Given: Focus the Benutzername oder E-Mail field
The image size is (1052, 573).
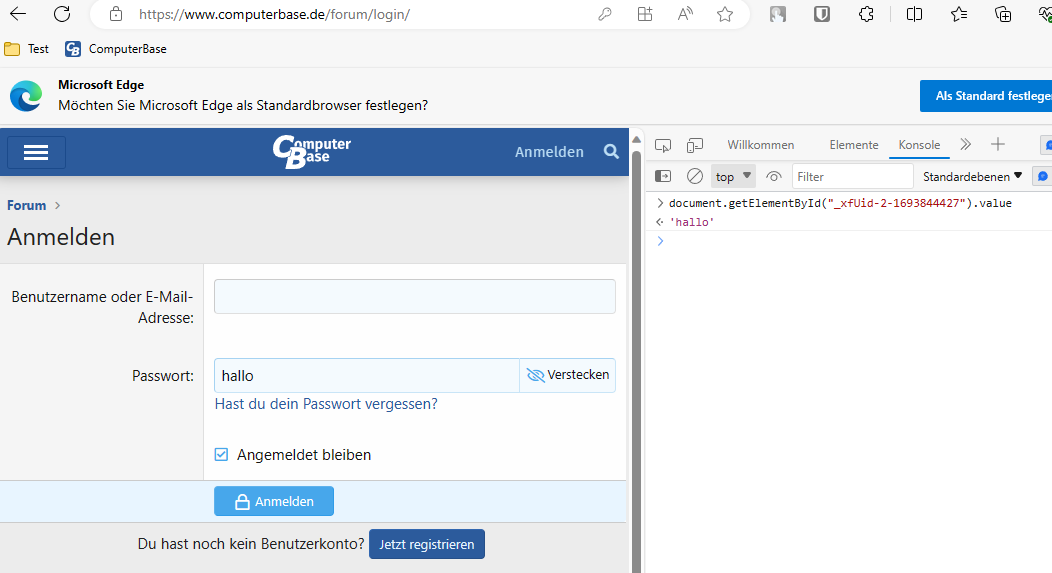Looking at the screenshot, I should pyautogui.click(x=415, y=297).
